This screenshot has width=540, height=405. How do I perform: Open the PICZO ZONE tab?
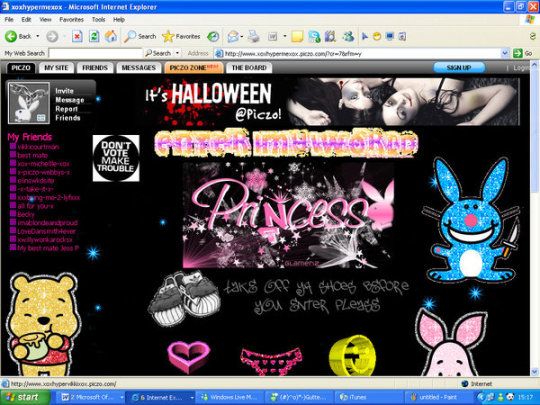(194, 68)
